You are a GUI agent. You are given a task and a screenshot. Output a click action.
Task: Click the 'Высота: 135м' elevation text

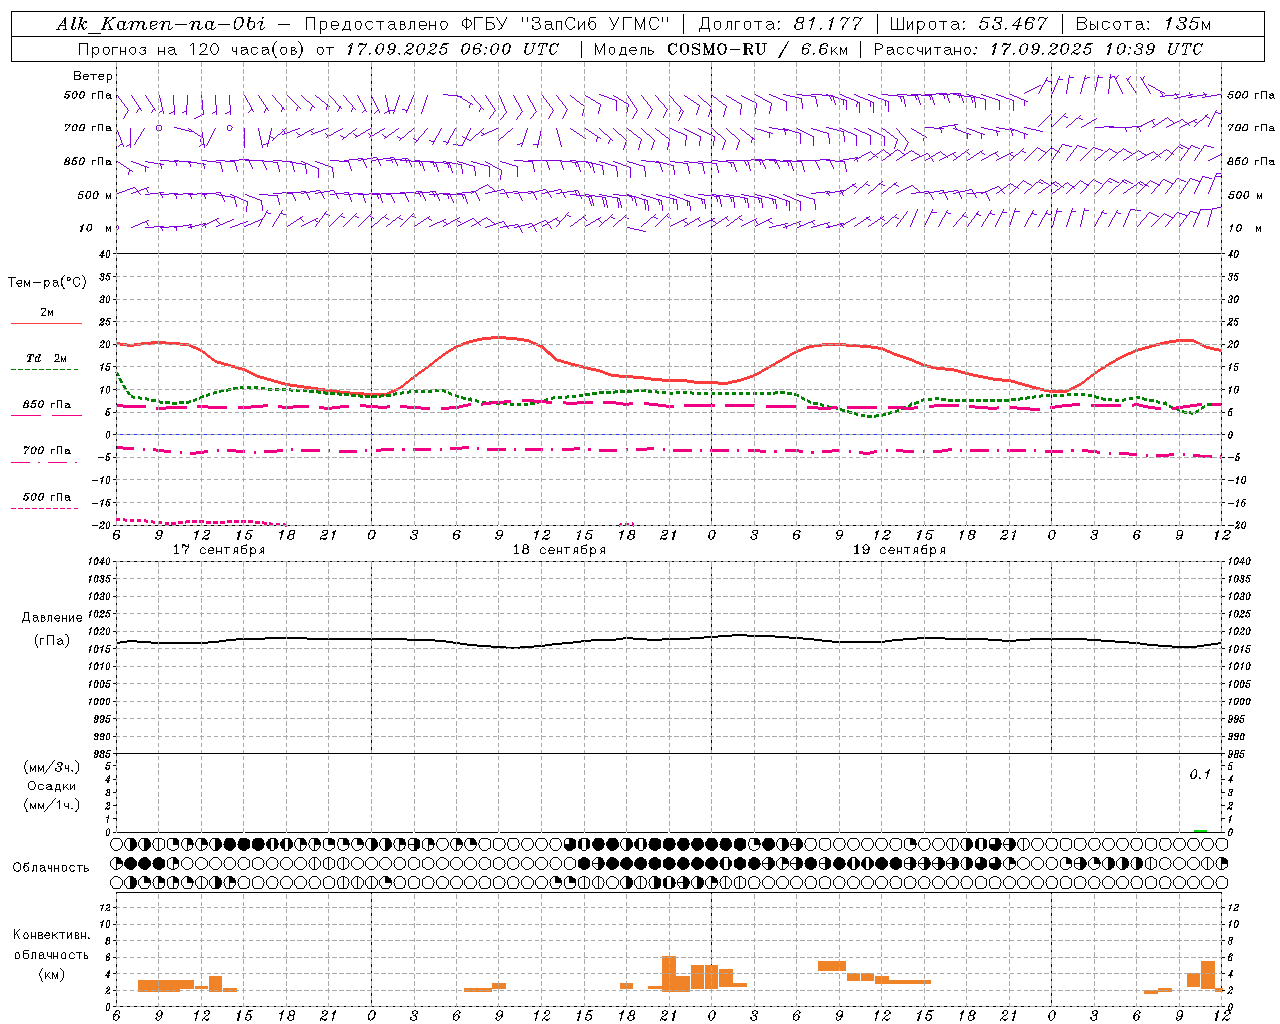(1143, 24)
